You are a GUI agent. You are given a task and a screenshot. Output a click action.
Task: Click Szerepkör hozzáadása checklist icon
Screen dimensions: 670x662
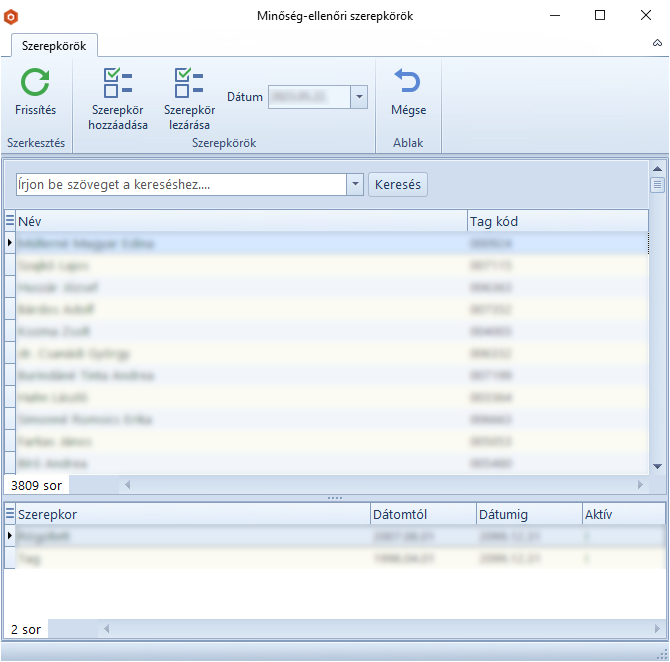tap(118, 82)
